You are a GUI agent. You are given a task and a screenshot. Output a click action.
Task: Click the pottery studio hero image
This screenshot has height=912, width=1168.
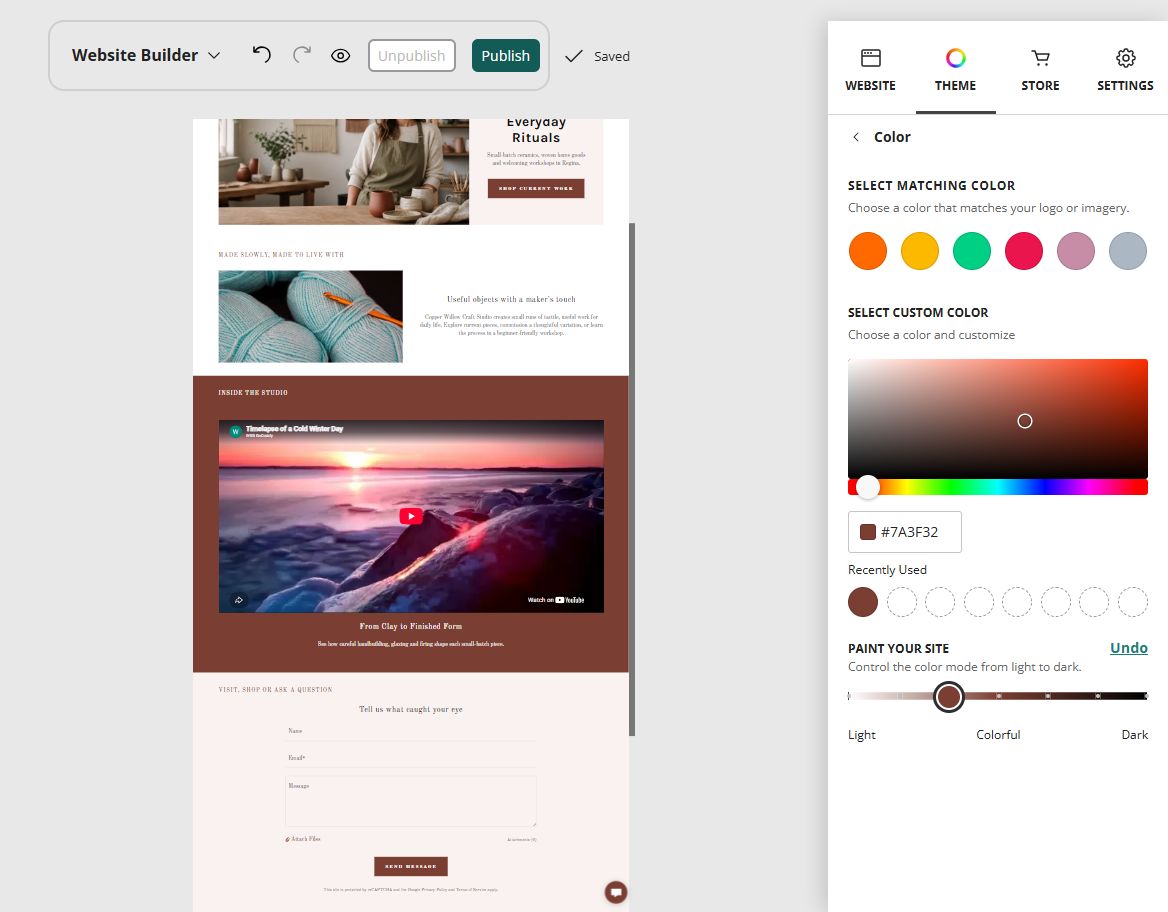click(x=343, y=171)
